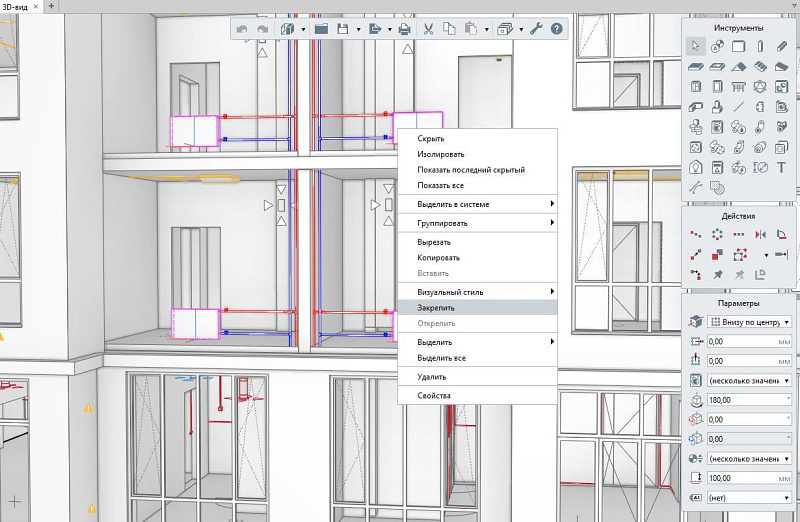Select the Text tool (T) in Инструменты
This screenshot has width=800, height=522.
click(x=781, y=166)
